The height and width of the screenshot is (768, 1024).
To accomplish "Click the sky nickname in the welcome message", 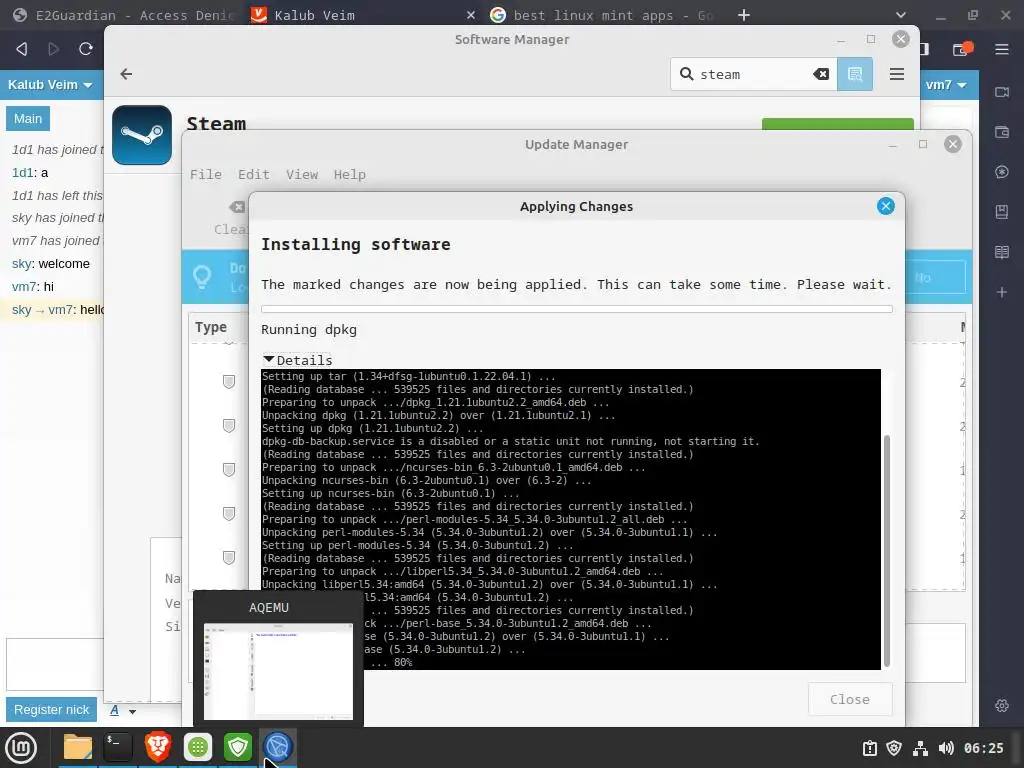I will click(x=22, y=264).
